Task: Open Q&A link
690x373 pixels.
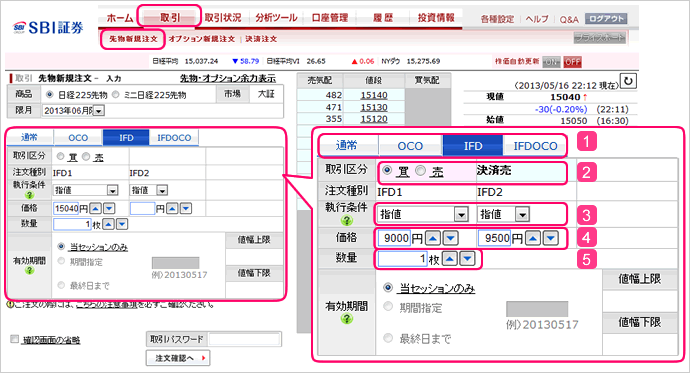Action: tap(569, 19)
